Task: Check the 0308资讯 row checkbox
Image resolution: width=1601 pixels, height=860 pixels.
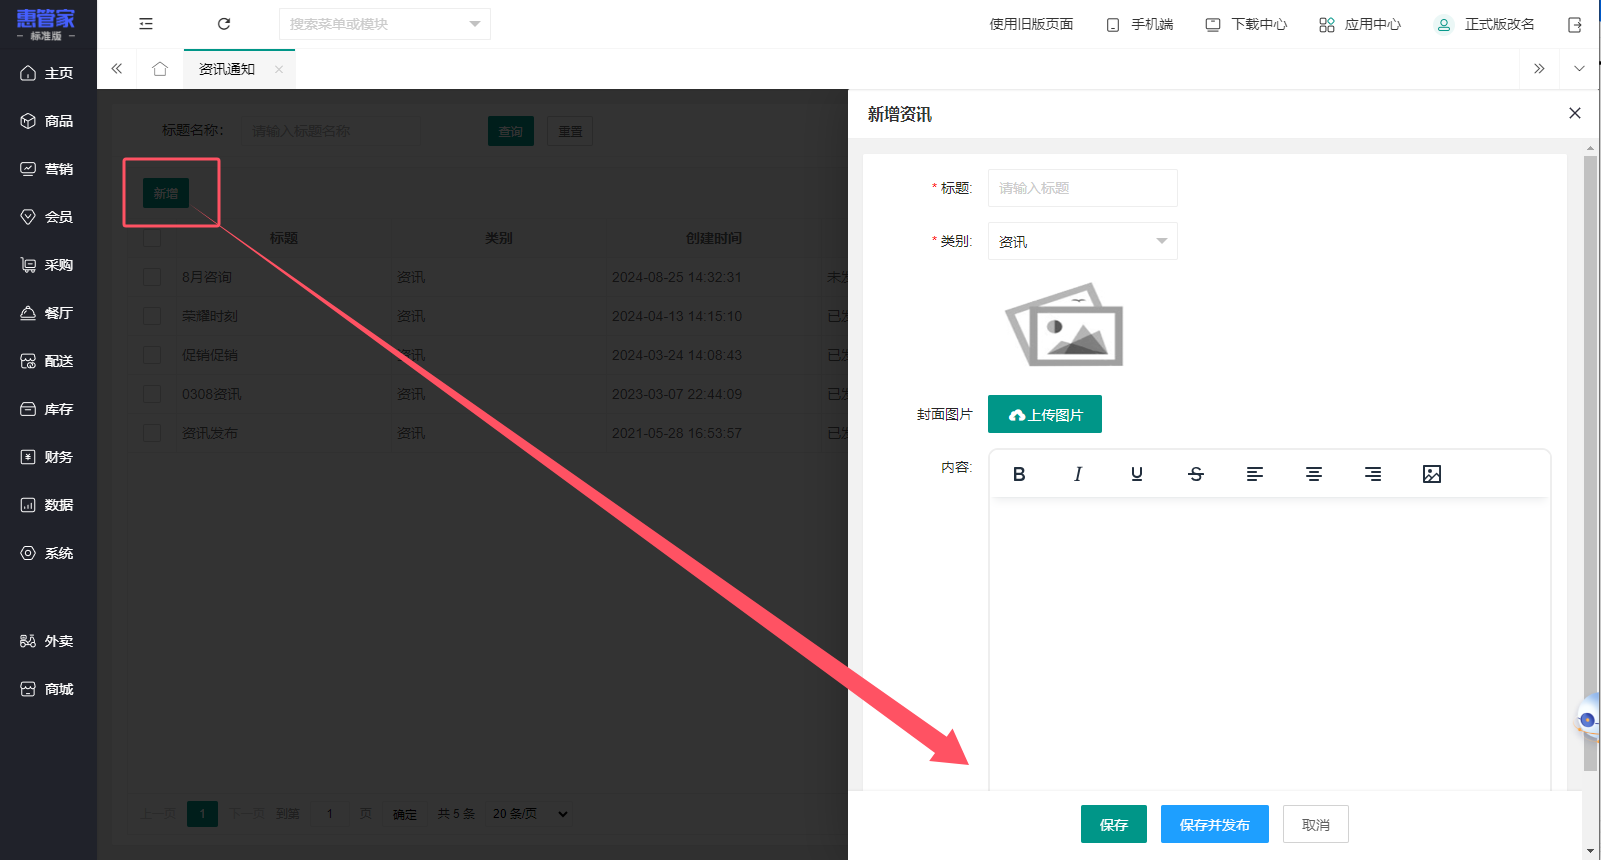Action: [152, 394]
